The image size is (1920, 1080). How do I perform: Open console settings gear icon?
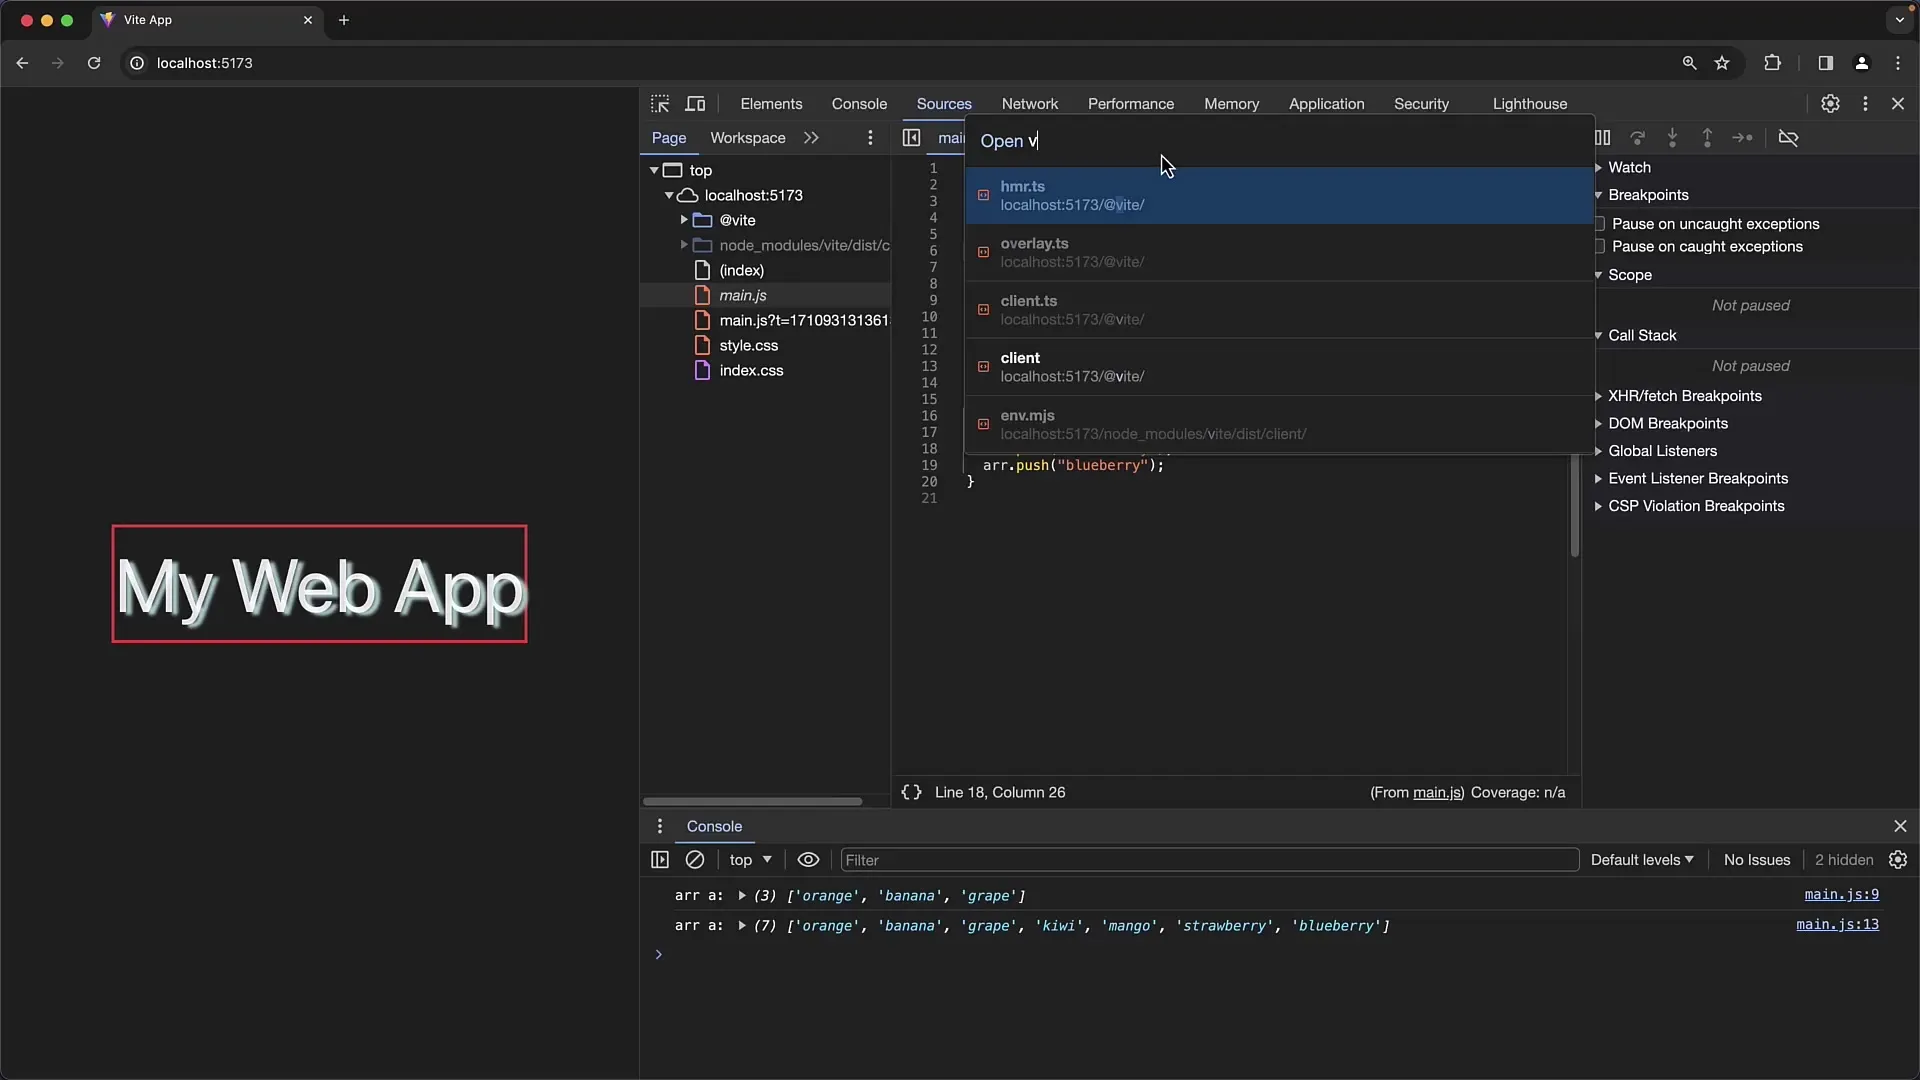[1898, 860]
